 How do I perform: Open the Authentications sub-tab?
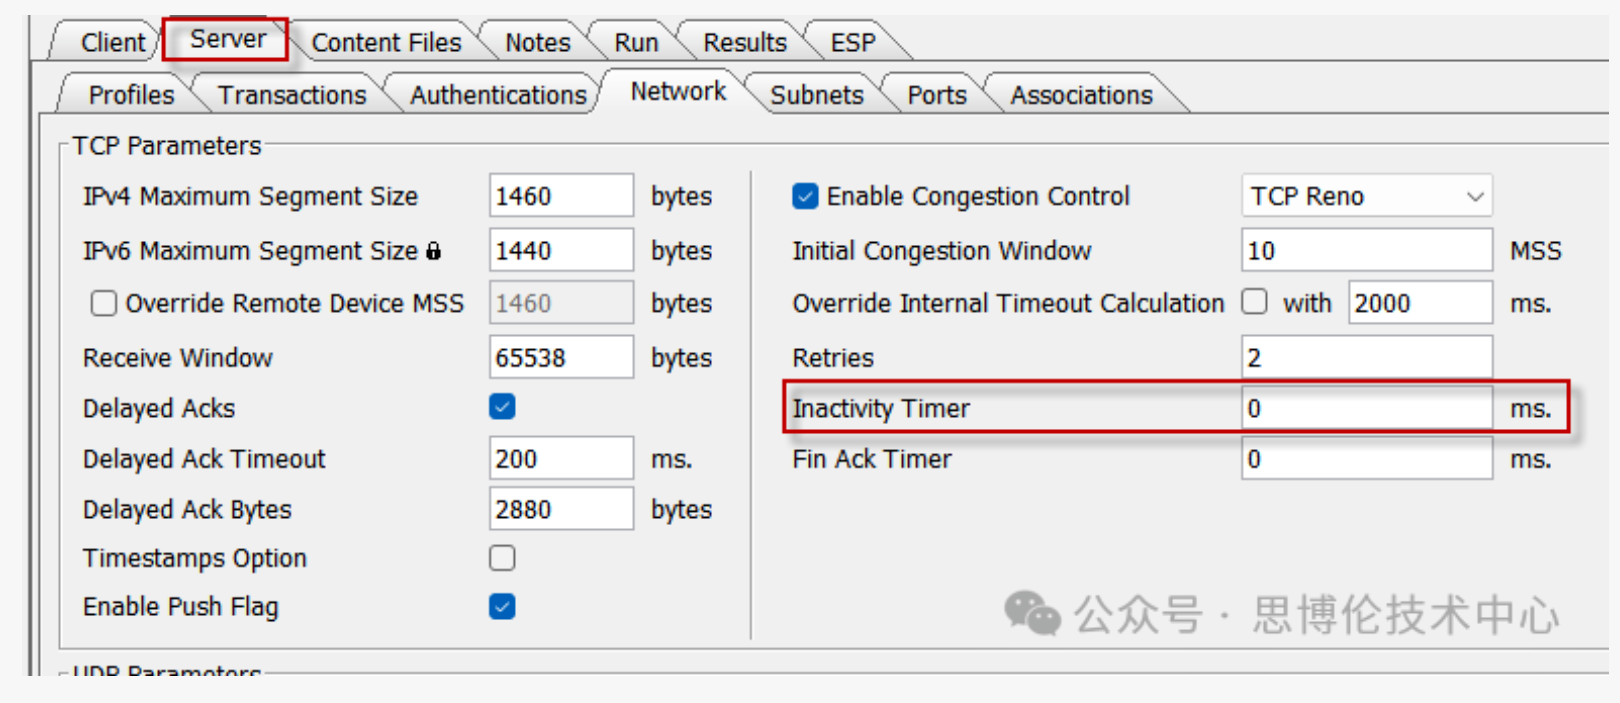click(498, 95)
